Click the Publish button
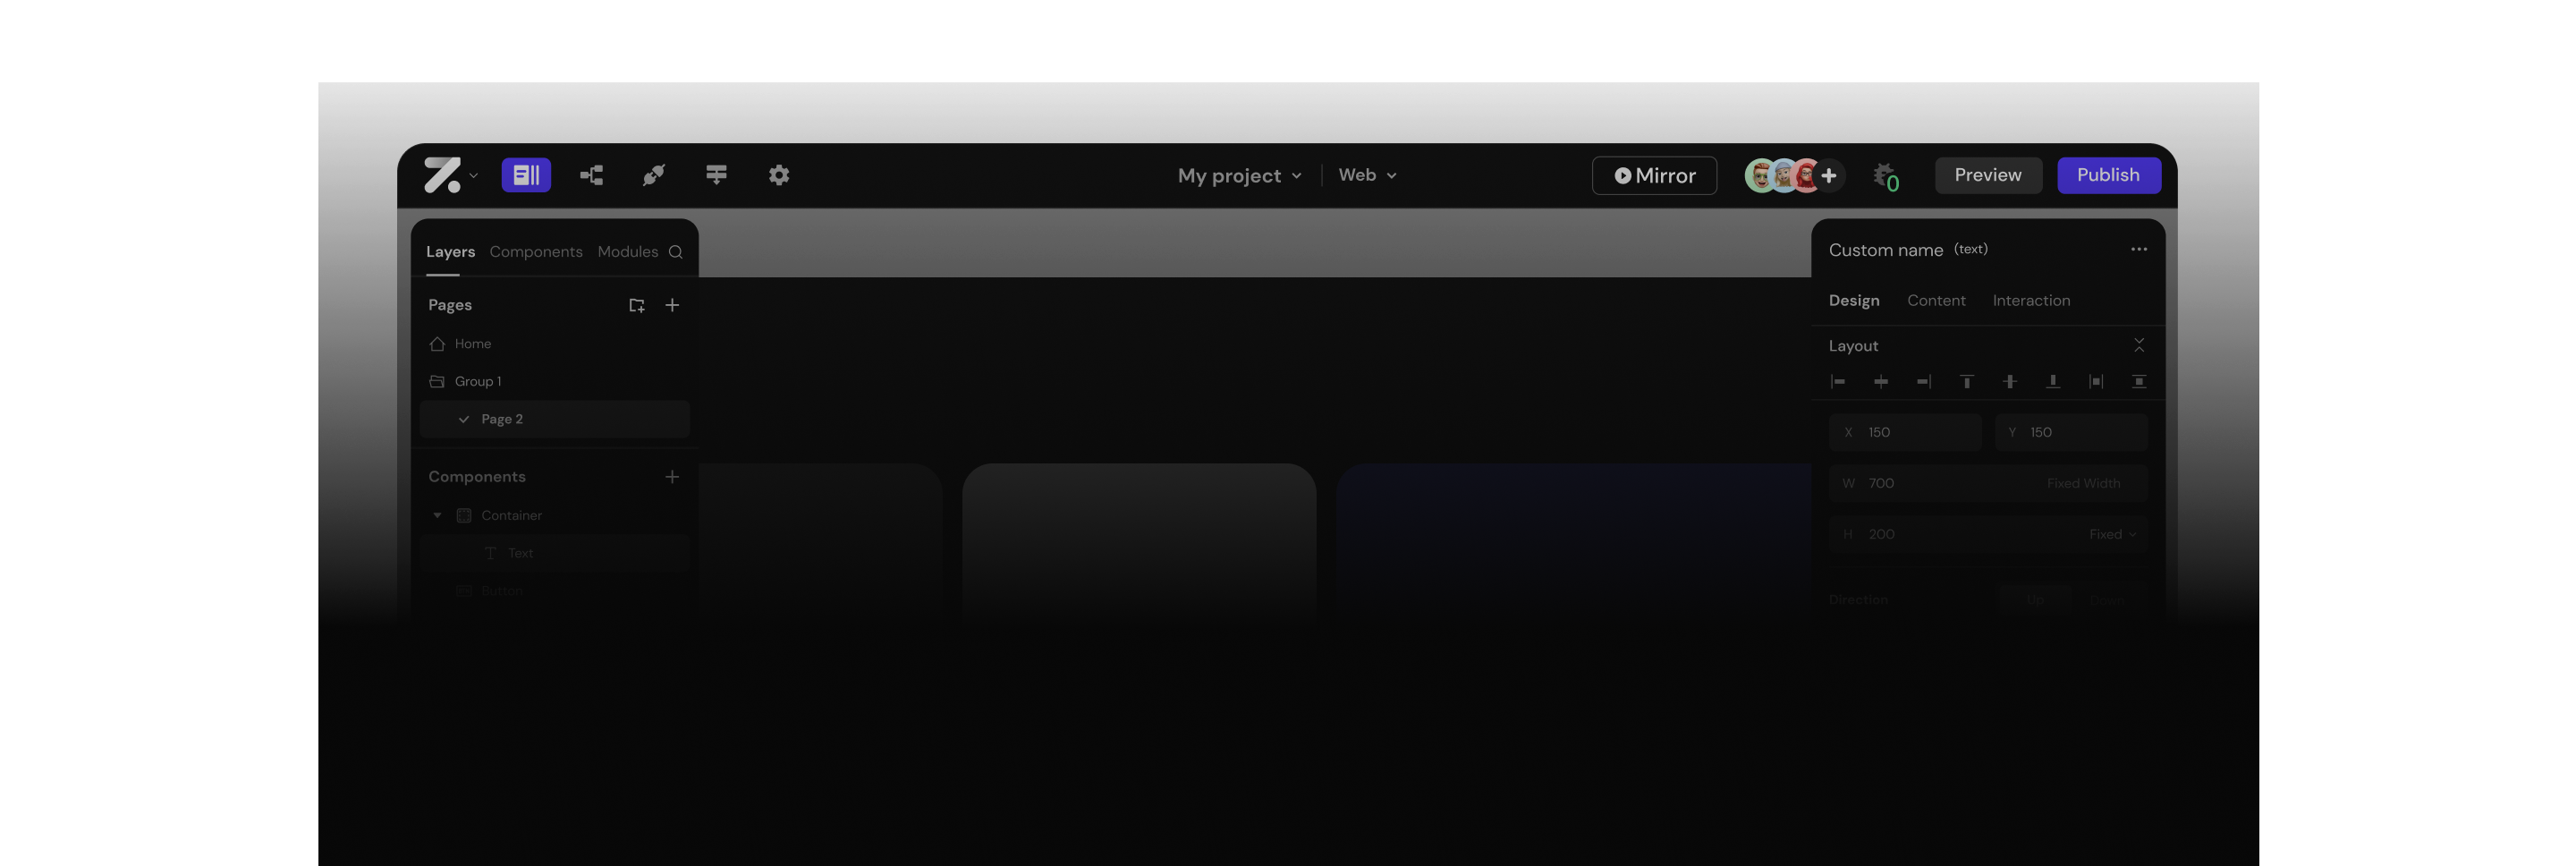 click(2108, 175)
